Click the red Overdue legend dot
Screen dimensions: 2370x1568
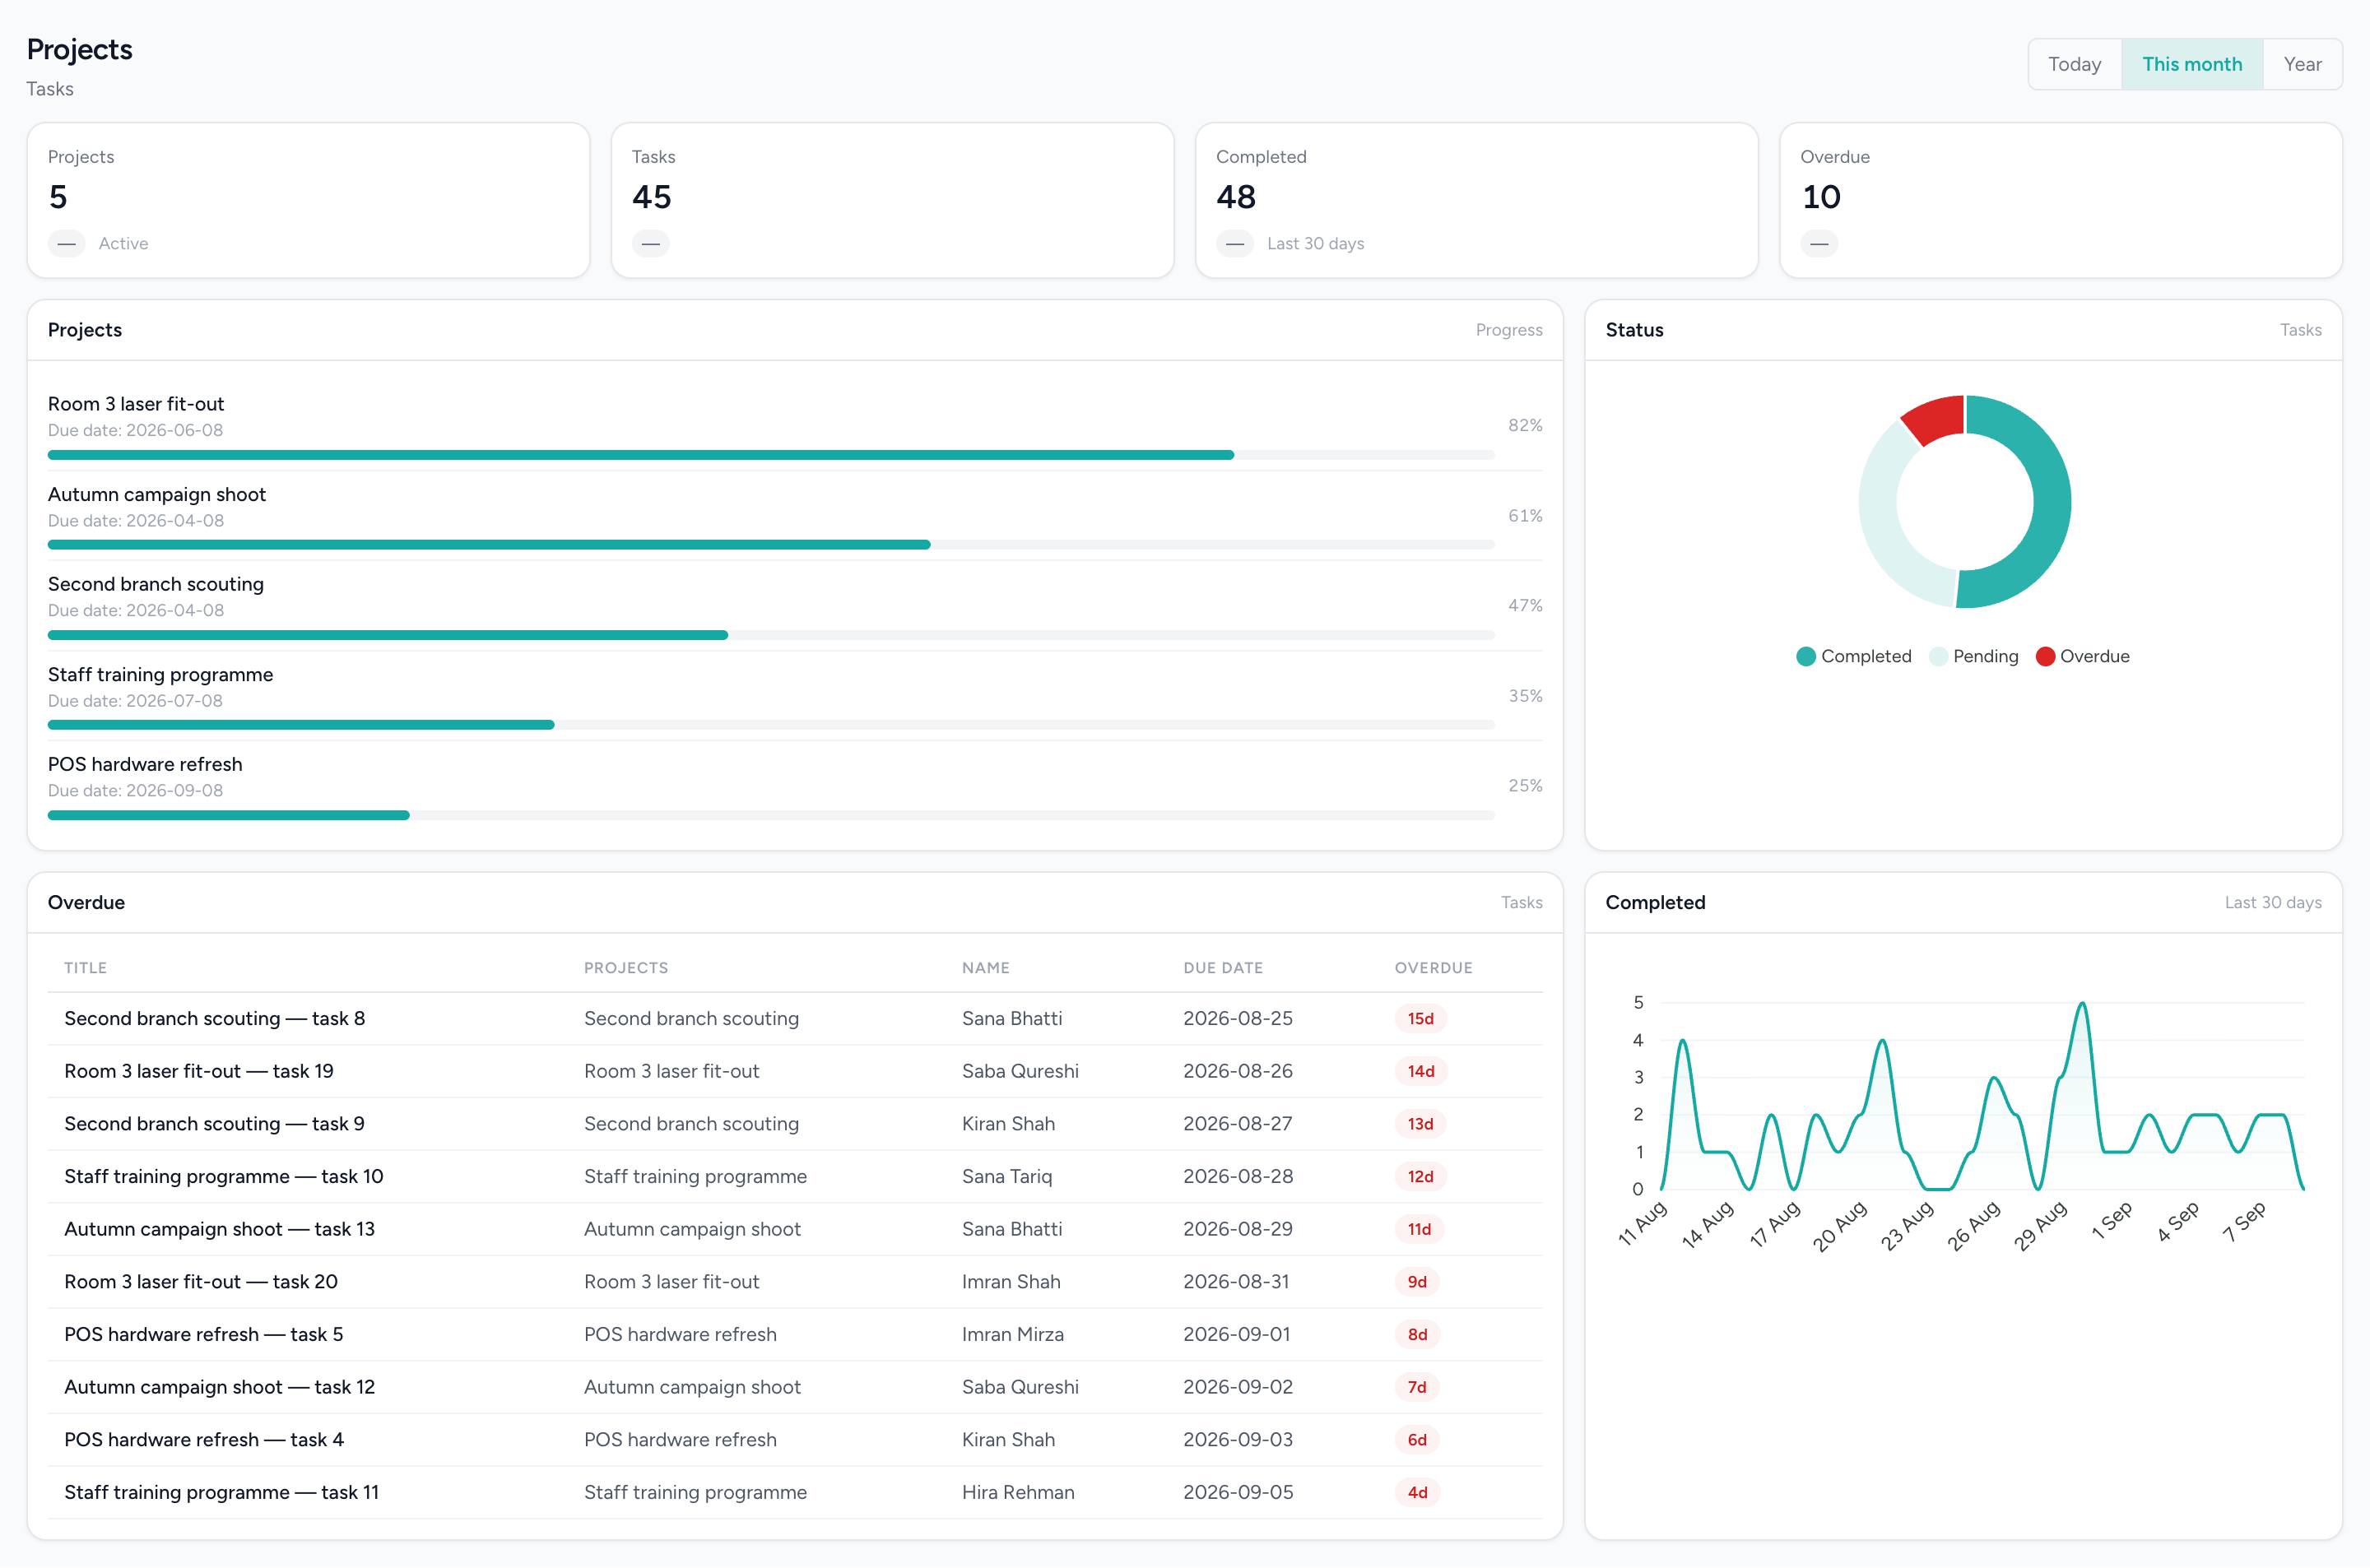point(2045,657)
